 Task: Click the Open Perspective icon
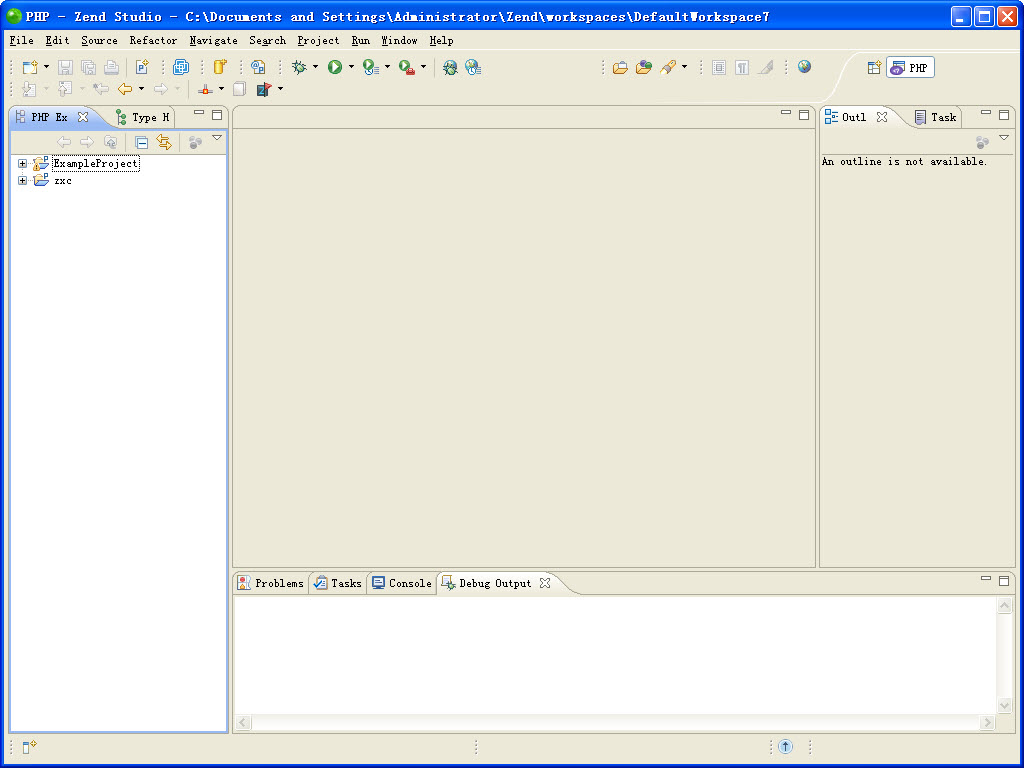coord(874,68)
